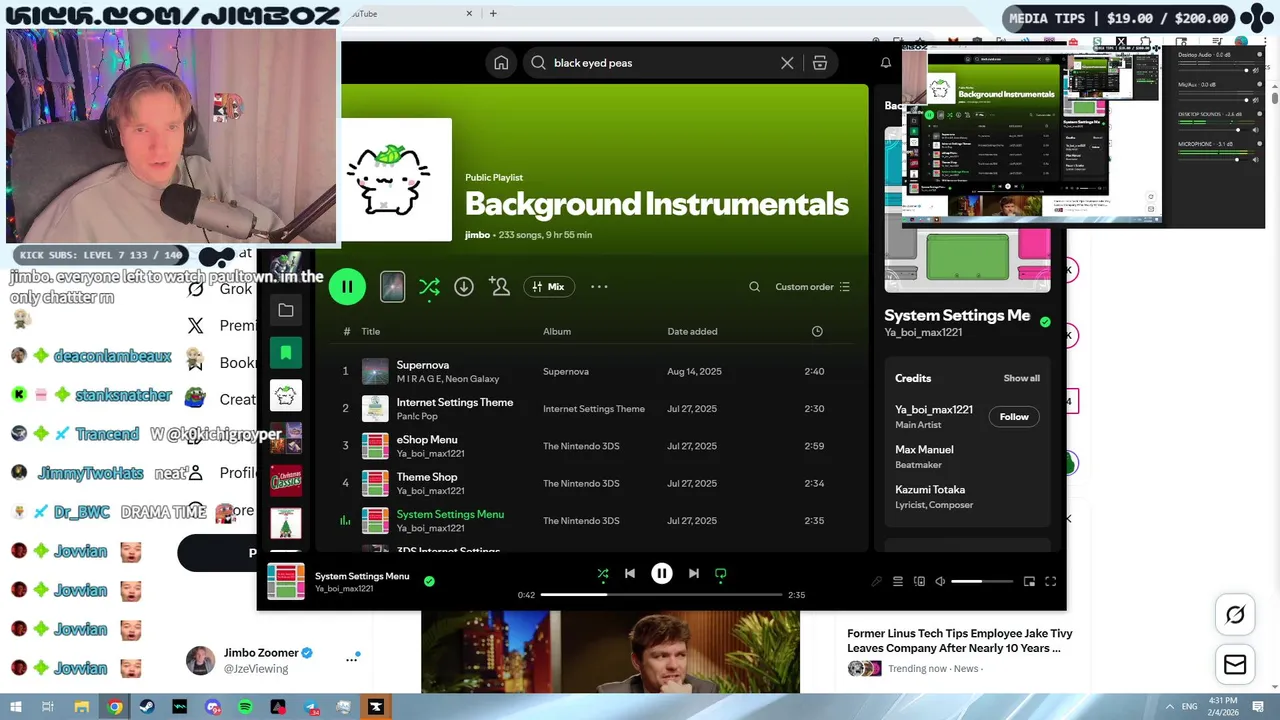Open Chrome from the taskbar
This screenshot has width=1280, height=720.
115,707
